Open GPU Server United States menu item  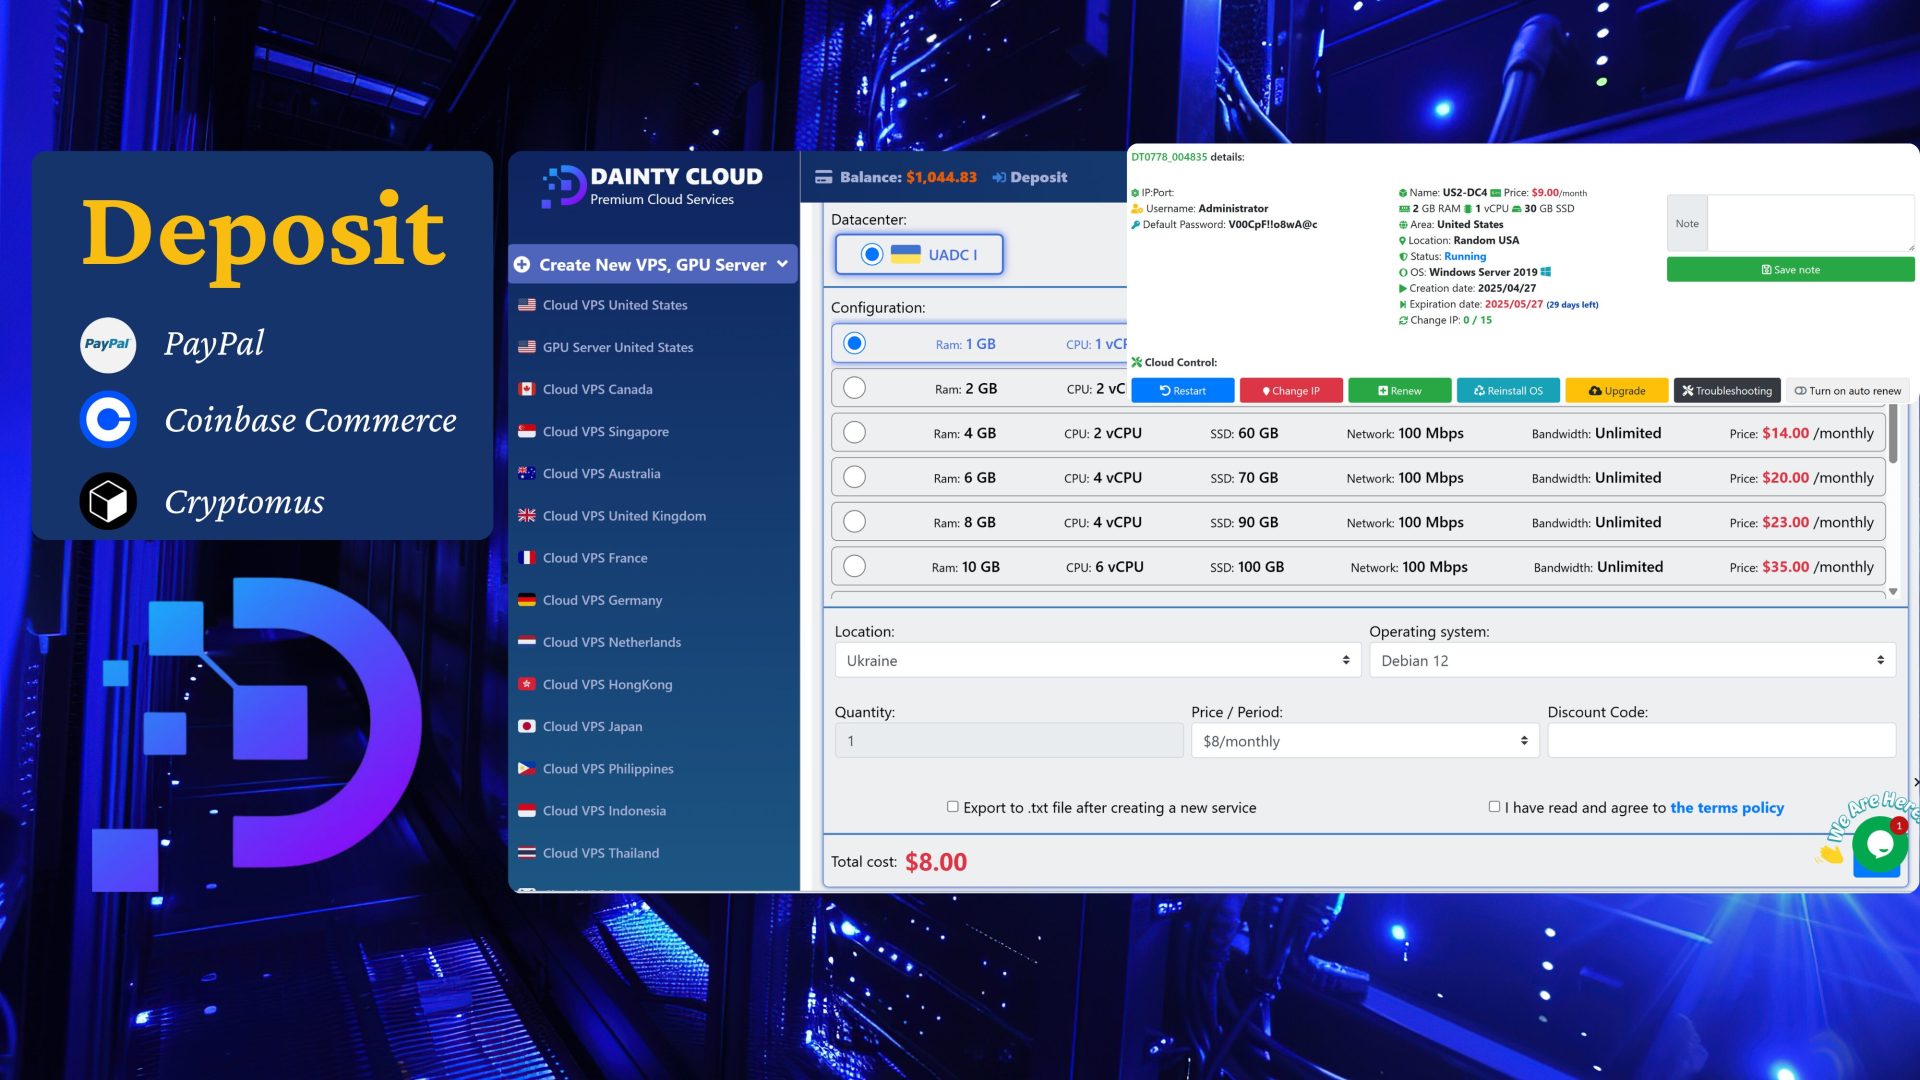click(x=617, y=347)
